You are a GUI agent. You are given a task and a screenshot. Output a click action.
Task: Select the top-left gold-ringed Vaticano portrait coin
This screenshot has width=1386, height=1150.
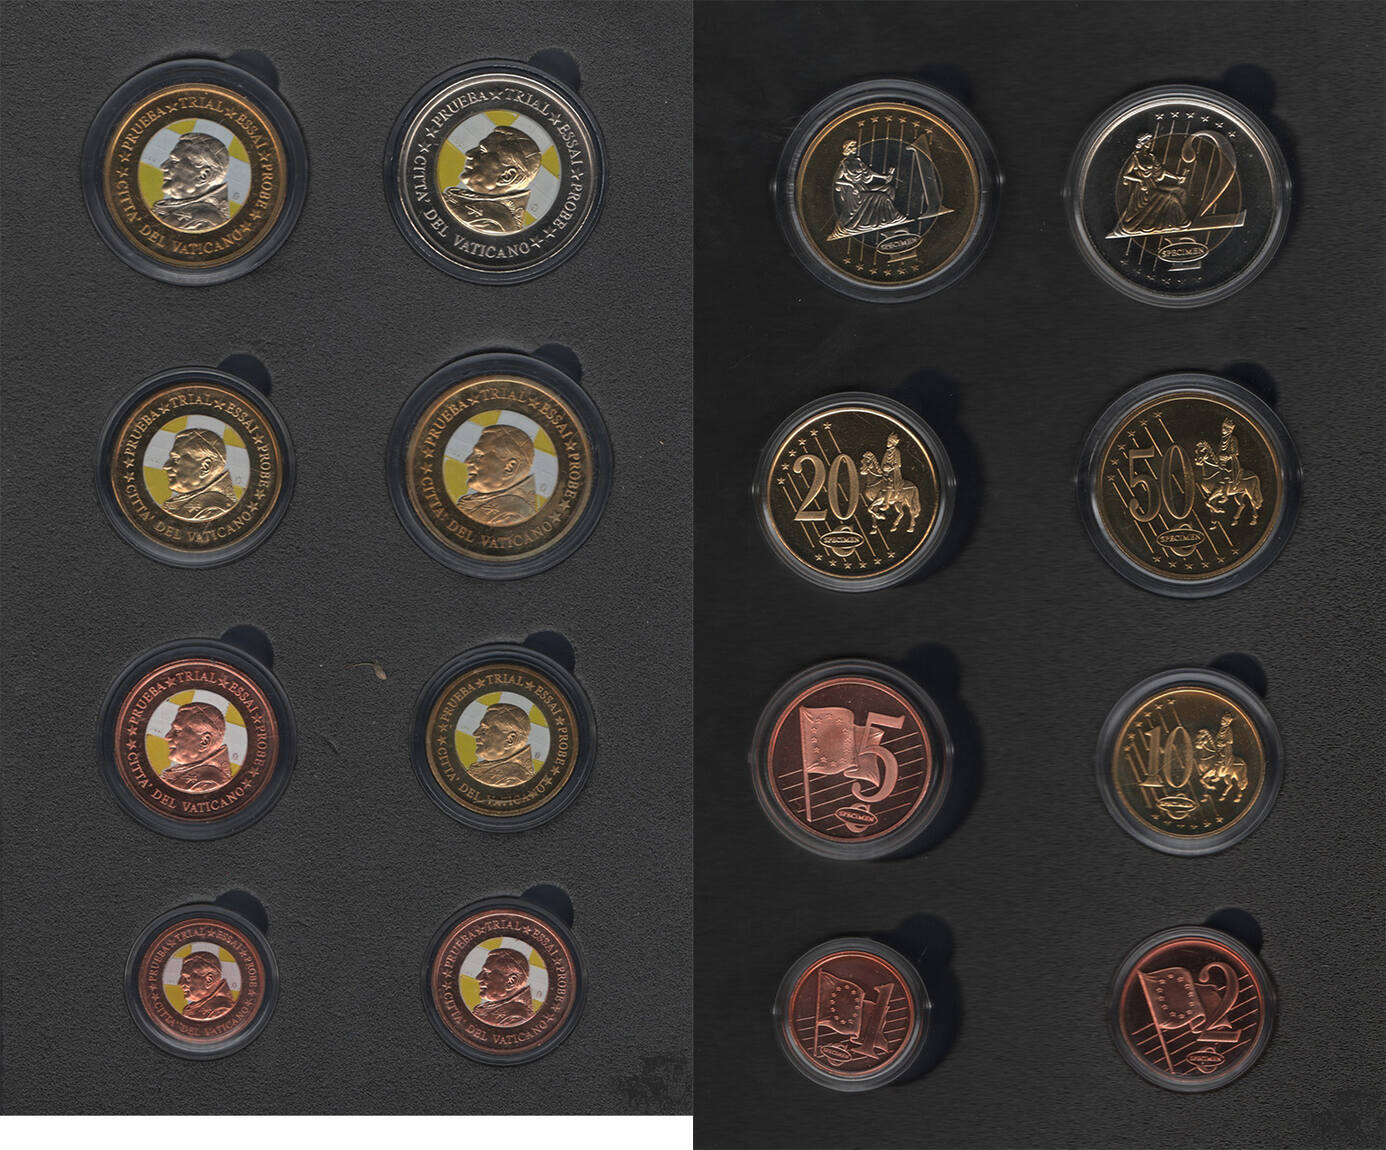tap(195, 175)
